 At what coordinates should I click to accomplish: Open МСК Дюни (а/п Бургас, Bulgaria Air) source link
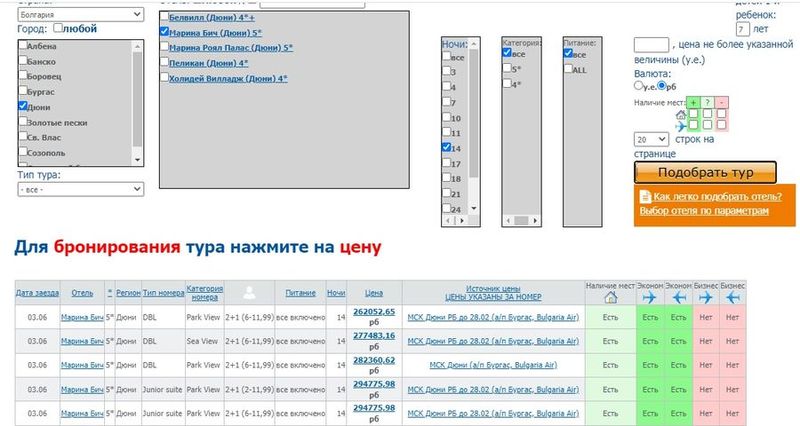pos(493,365)
